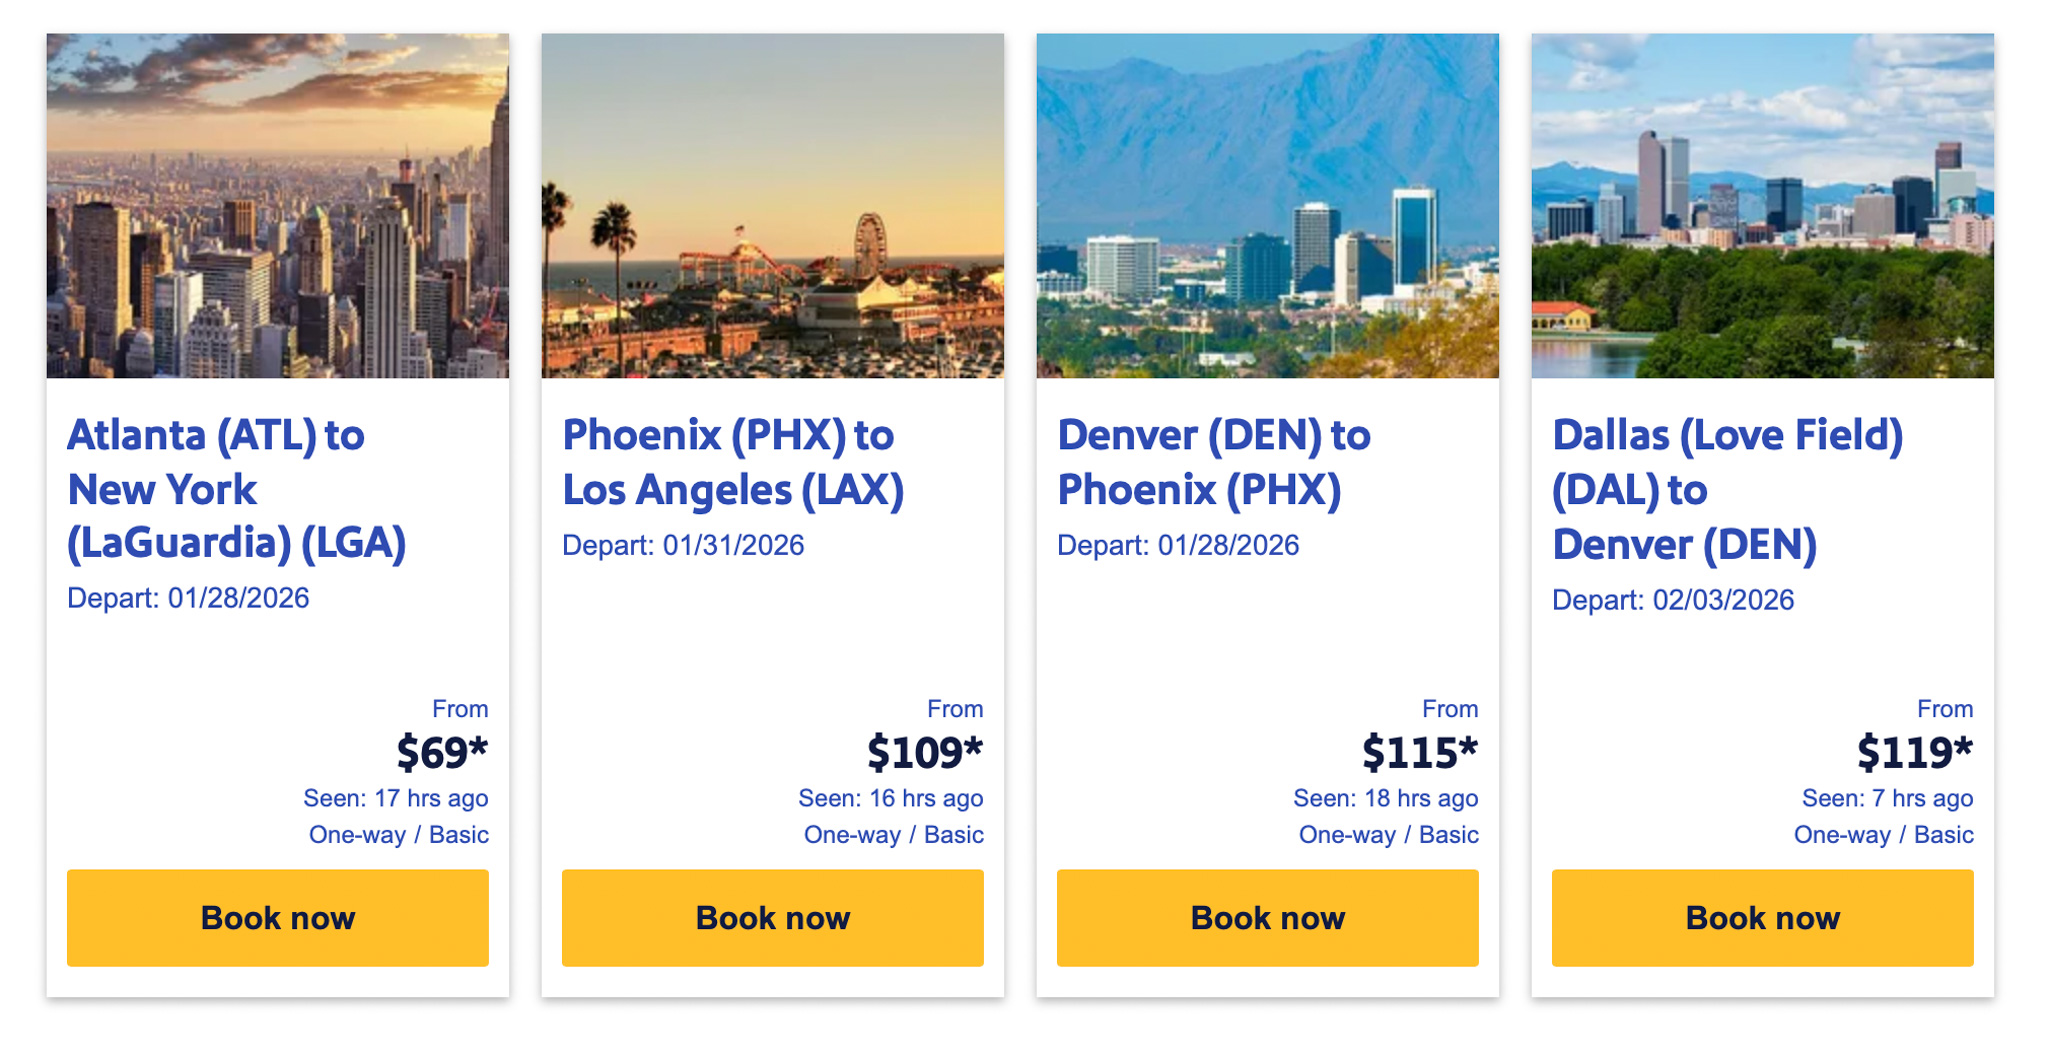This screenshot has height=1053, width=2048.
Task: Click the $109 fare price
Action: click(924, 752)
